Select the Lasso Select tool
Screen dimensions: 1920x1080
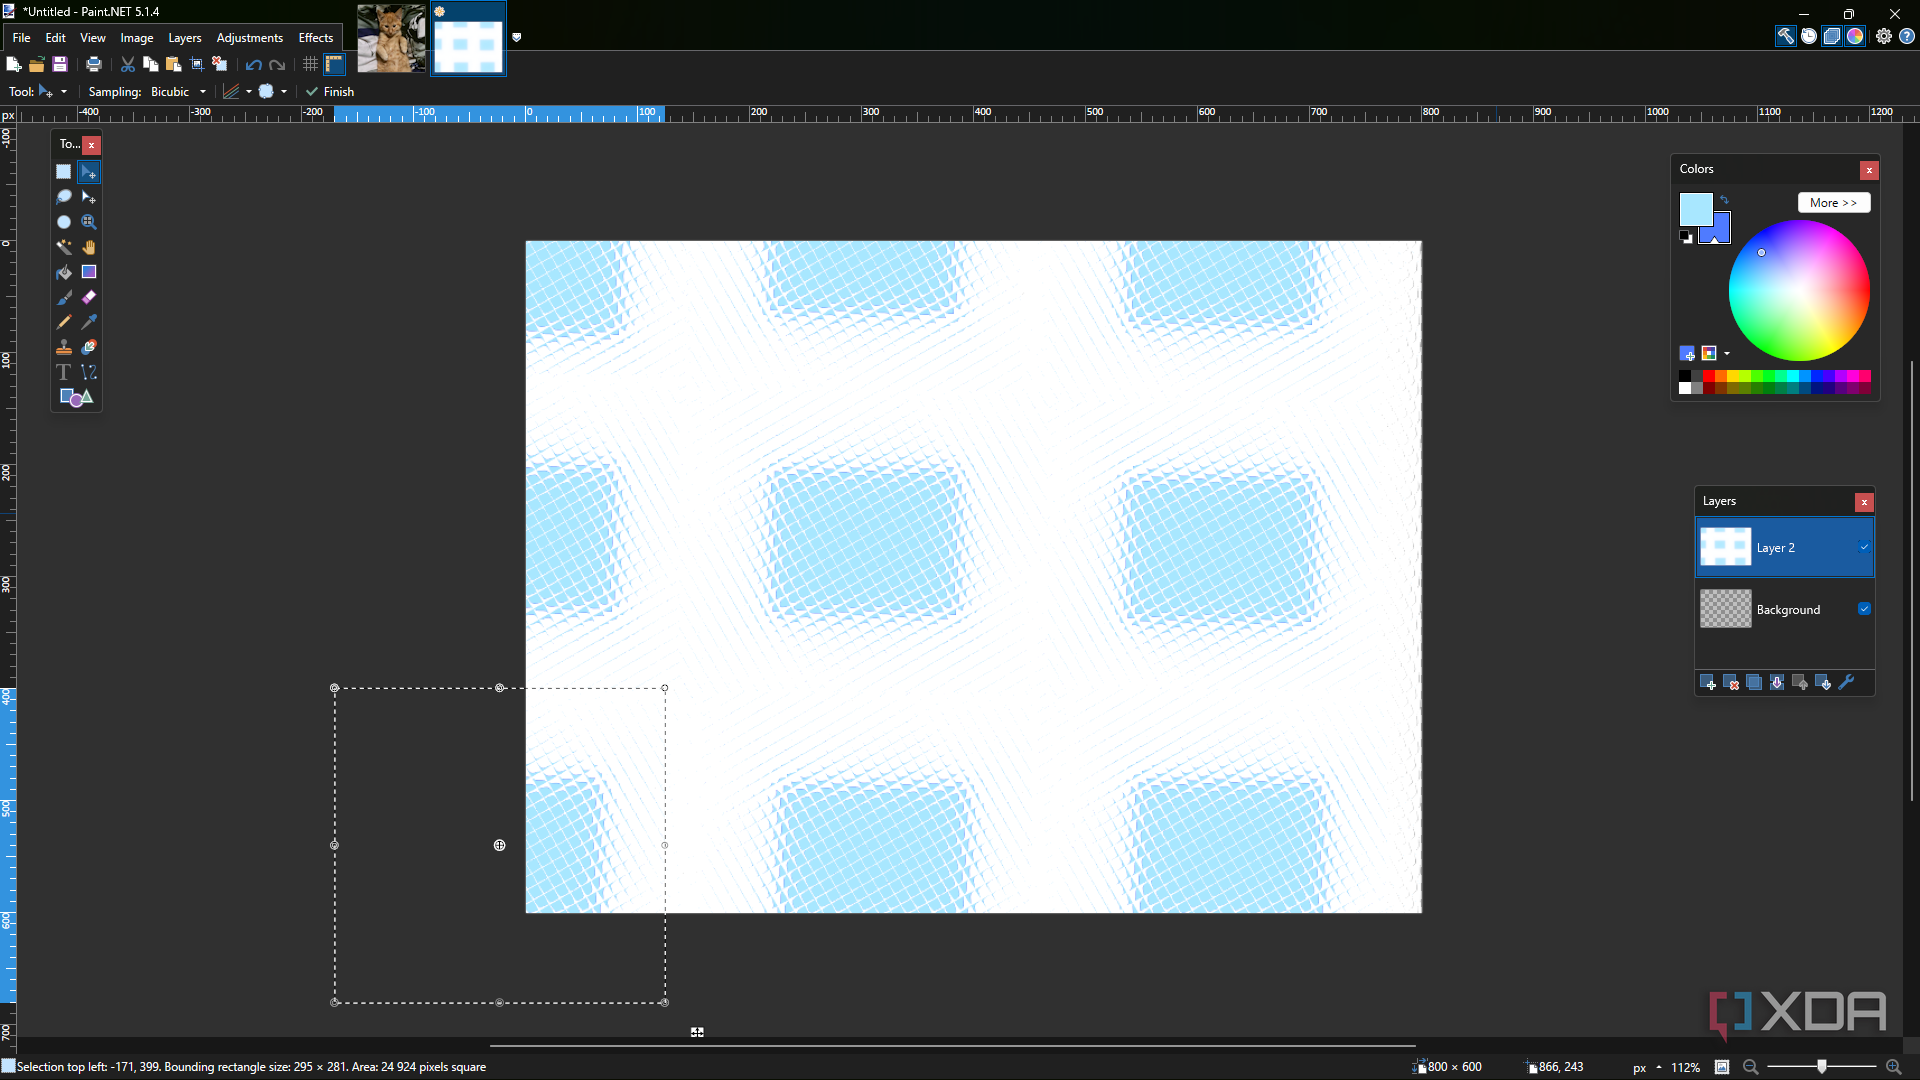coord(64,197)
